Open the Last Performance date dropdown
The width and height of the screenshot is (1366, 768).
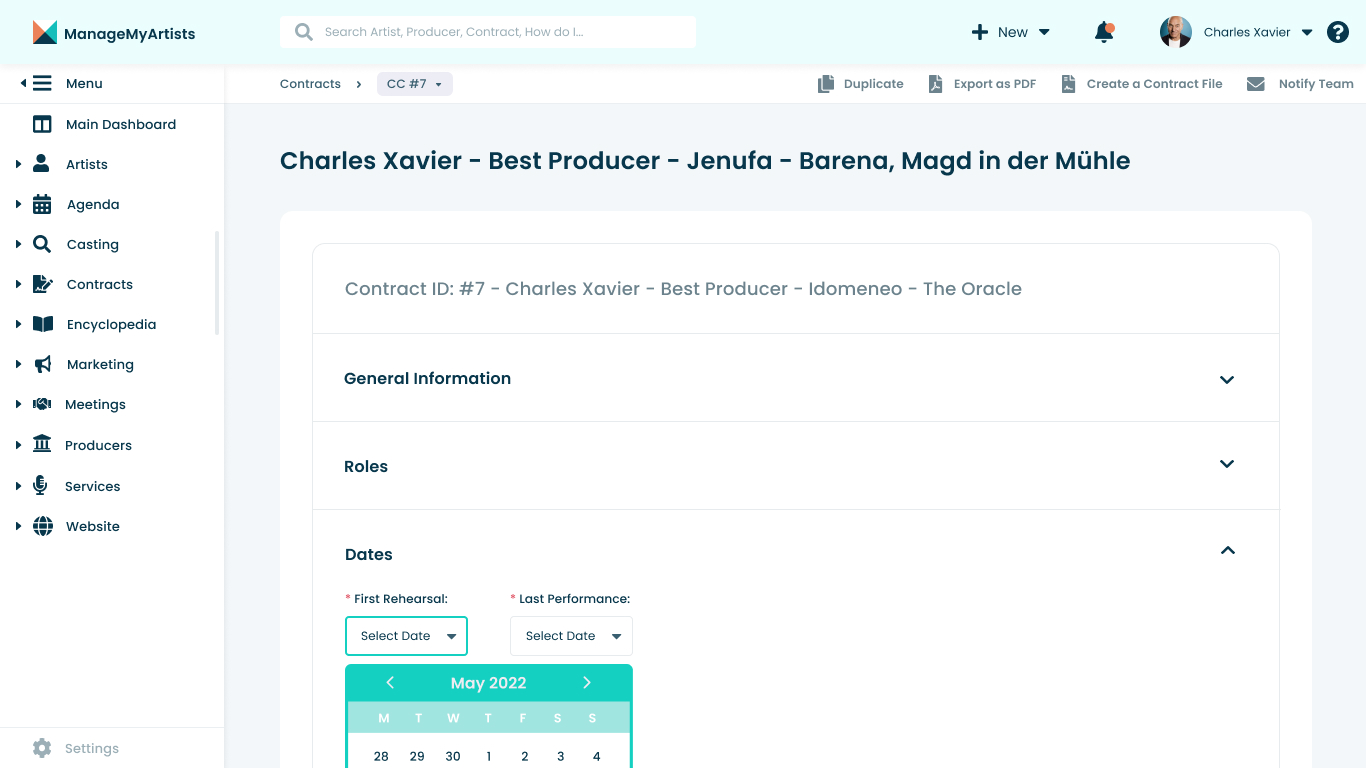point(571,636)
